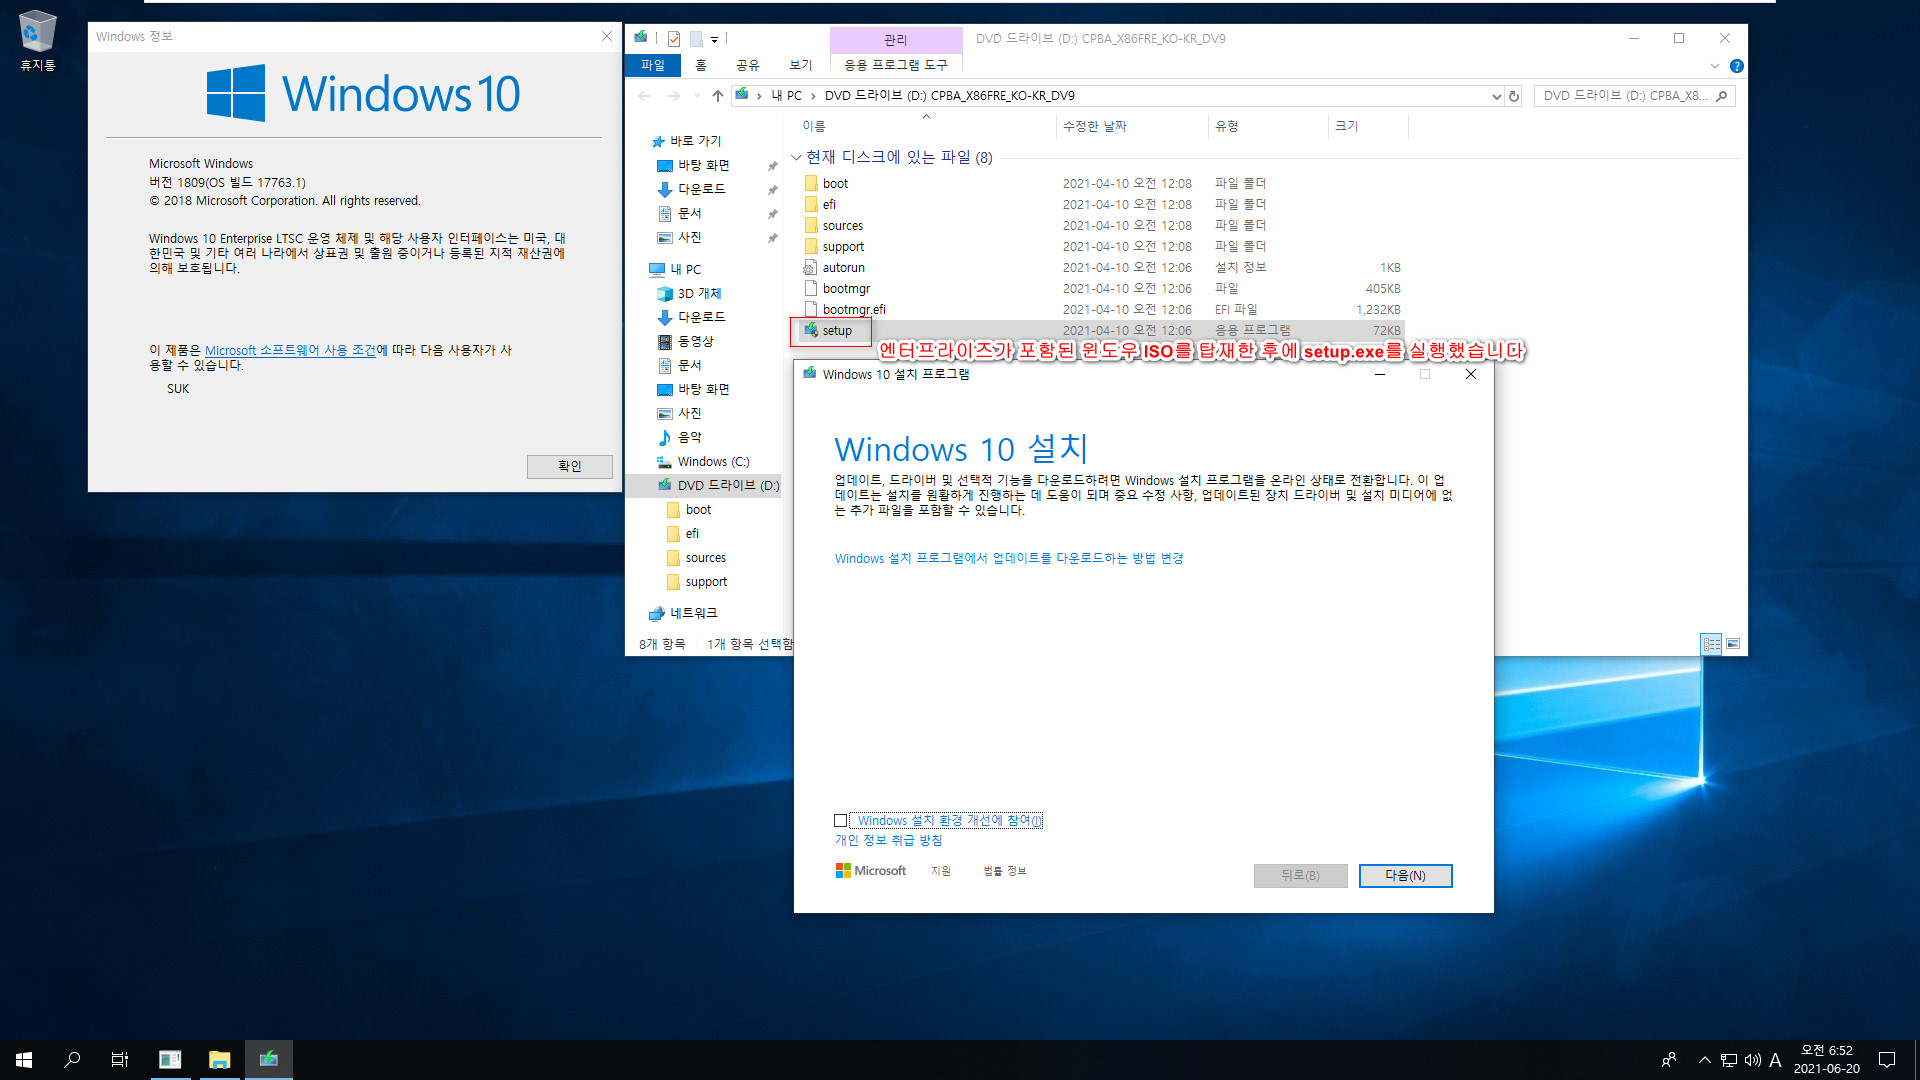Click the volume speaker tray icon
1920x1080 pixels.
pos(1752,1060)
